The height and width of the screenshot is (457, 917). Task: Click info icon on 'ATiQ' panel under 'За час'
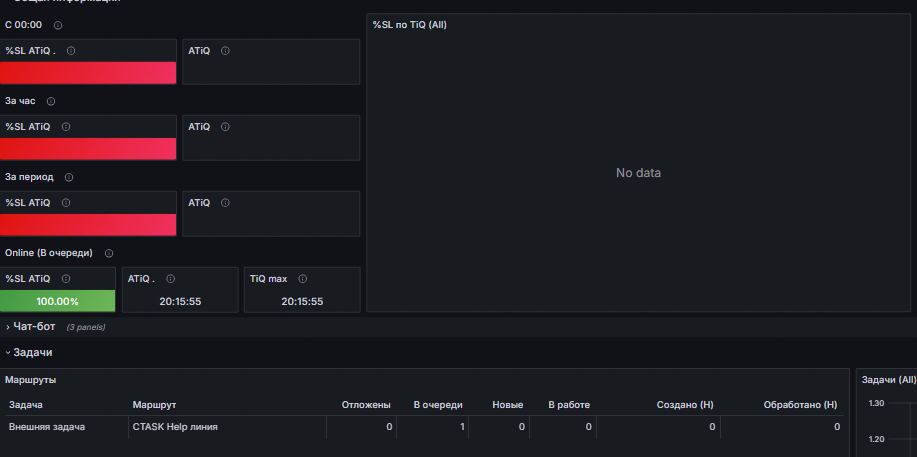[x=225, y=127]
